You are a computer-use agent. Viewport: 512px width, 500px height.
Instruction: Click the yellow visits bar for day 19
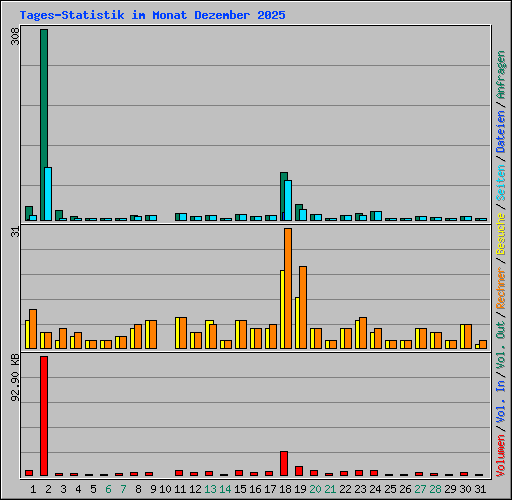pyautogui.click(x=297, y=323)
